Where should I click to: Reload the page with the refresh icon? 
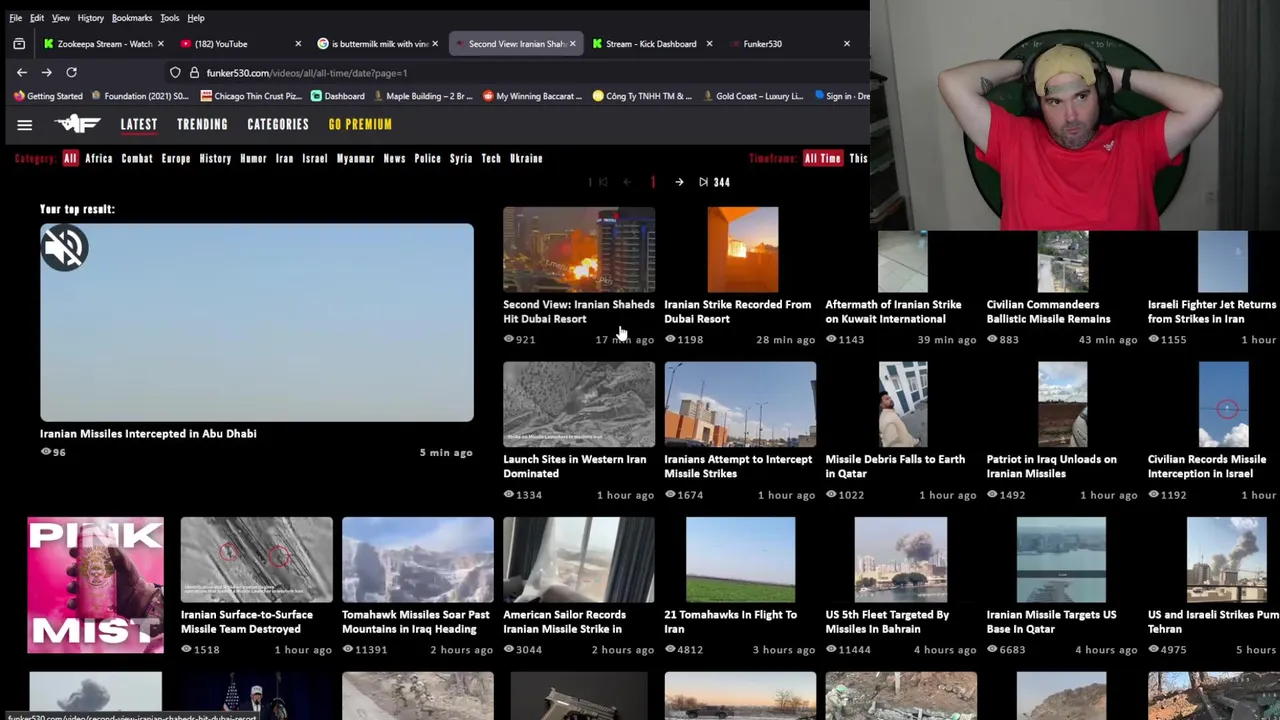71,73
